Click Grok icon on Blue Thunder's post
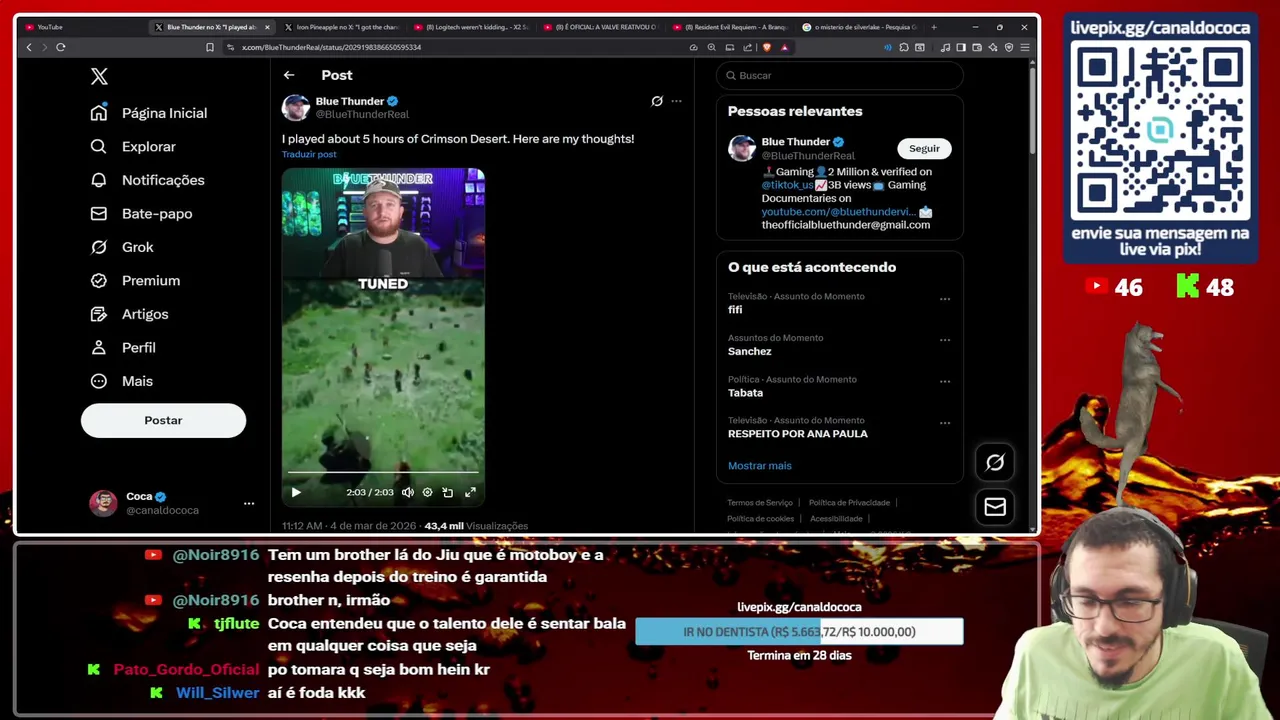Screen dimensions: 1280x720 [x=657, y=101]
